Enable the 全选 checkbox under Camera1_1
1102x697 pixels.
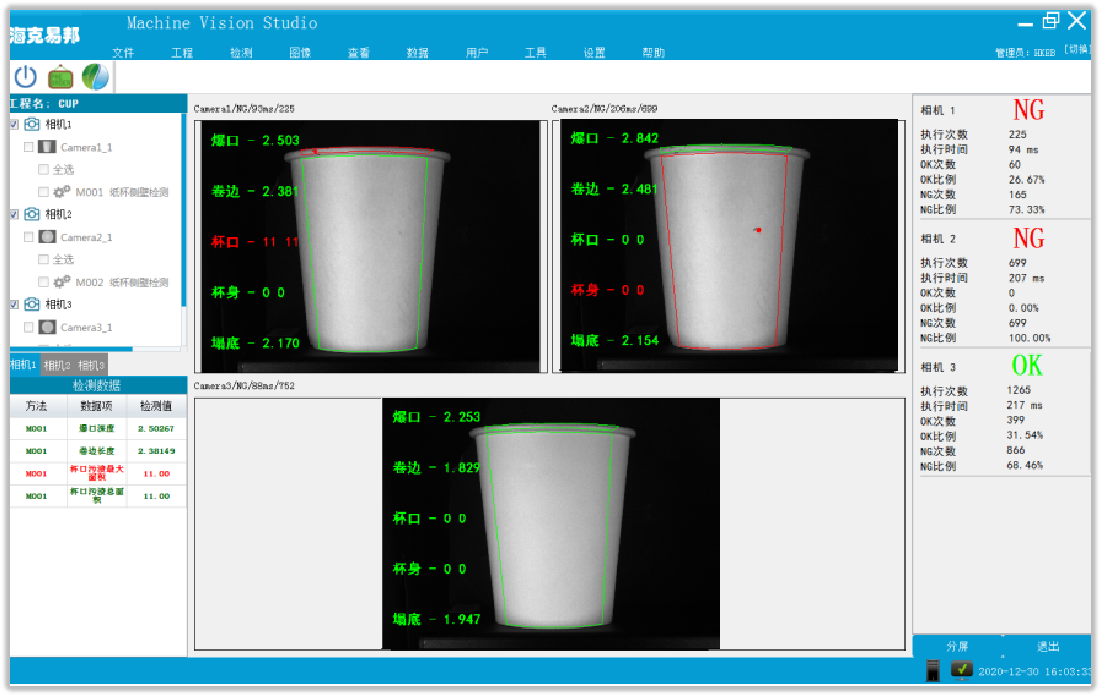coord(43,169)
